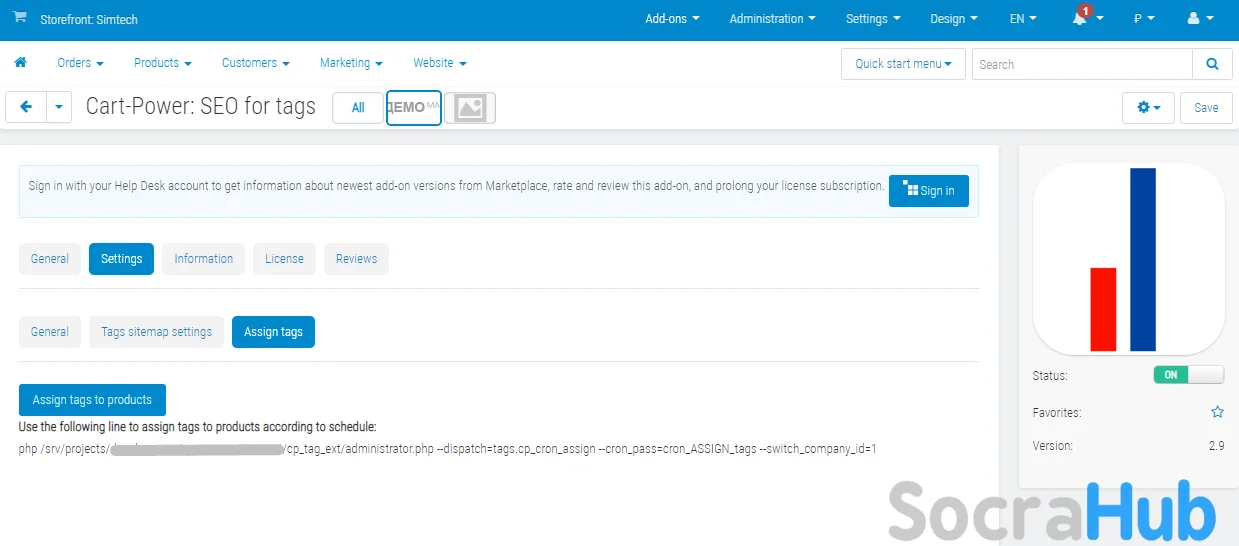Open the Administration menu

(772, 19)
